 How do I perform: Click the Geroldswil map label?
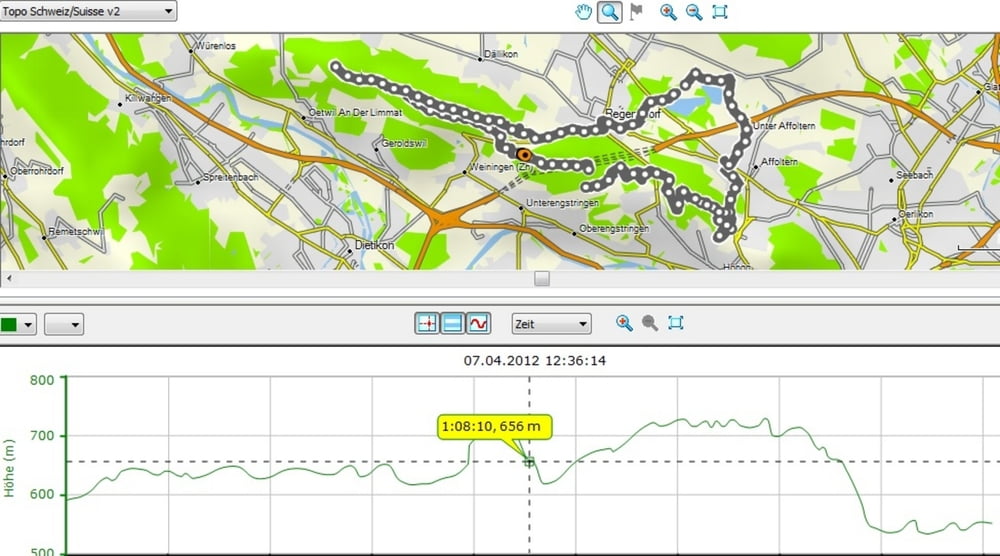[404, 143]
